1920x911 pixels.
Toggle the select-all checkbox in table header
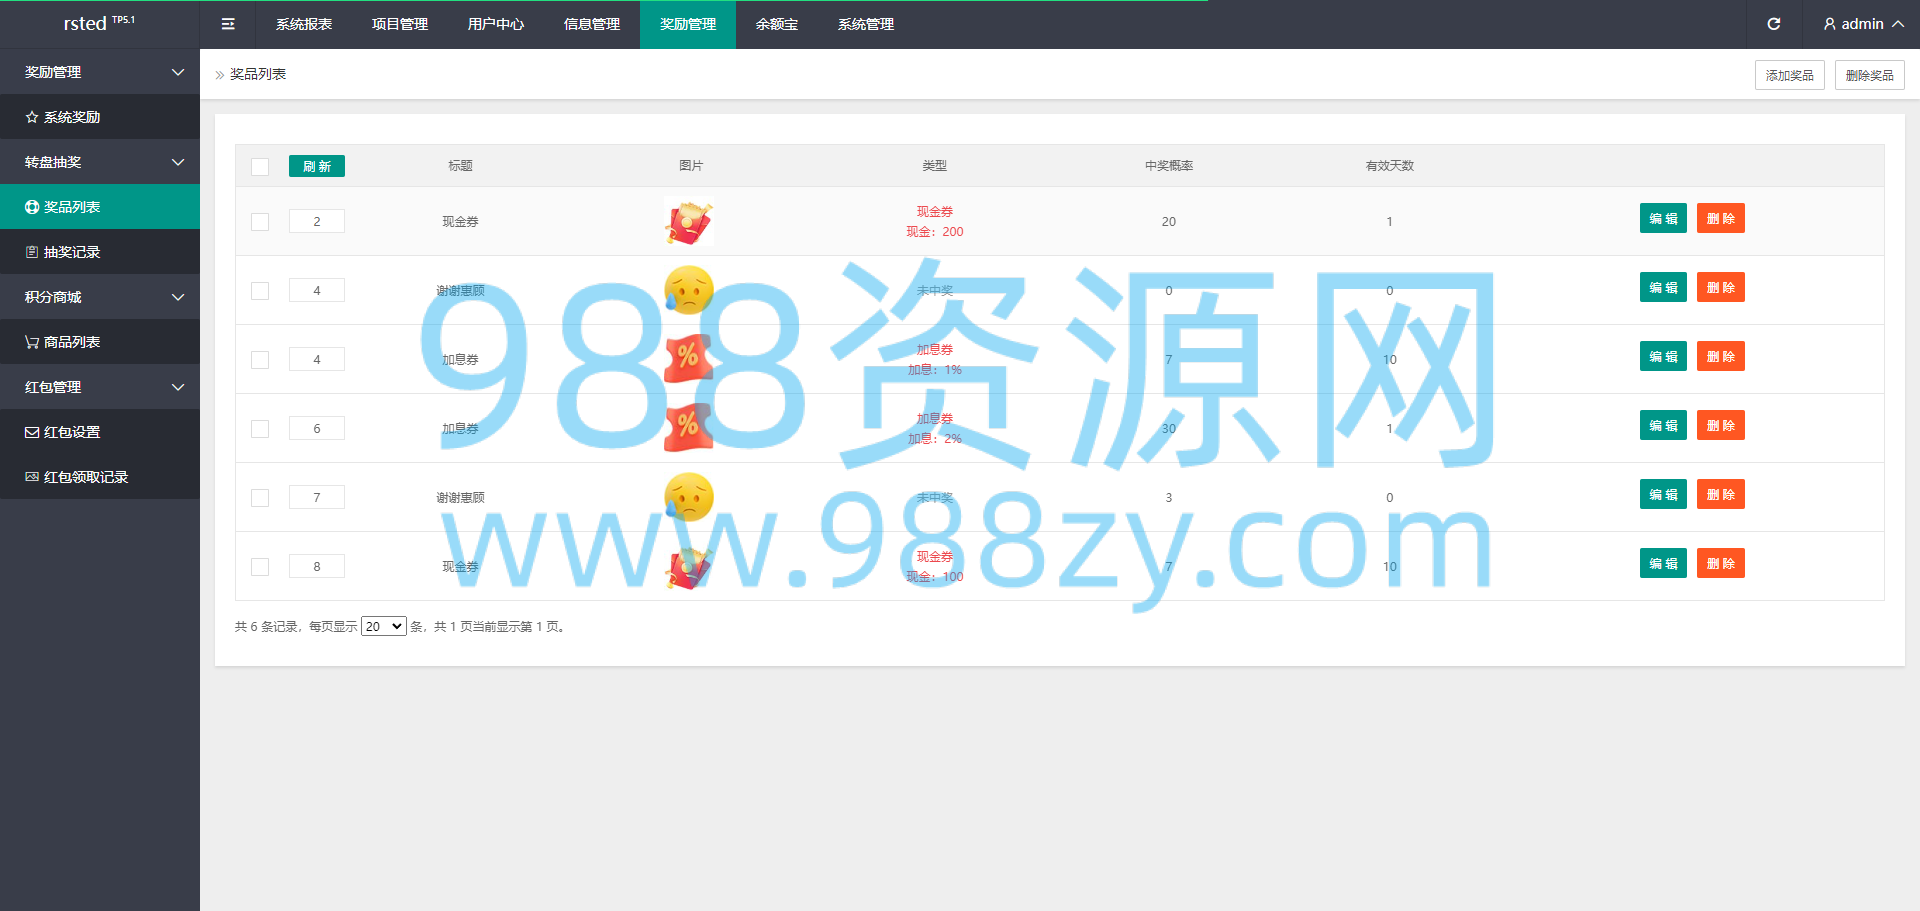coord(260,167)
